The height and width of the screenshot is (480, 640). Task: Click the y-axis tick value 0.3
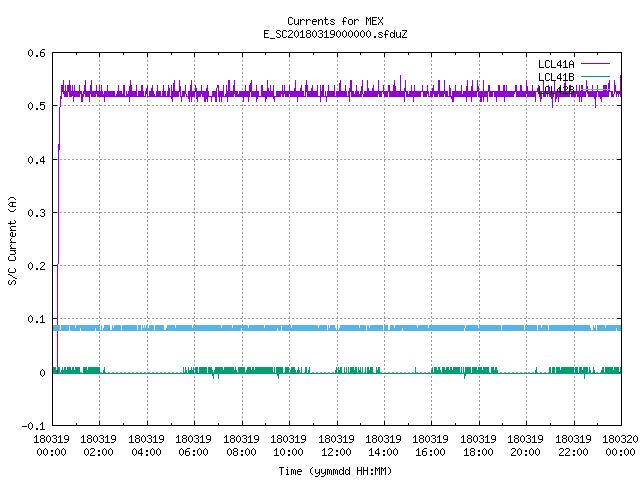(36, 213)
